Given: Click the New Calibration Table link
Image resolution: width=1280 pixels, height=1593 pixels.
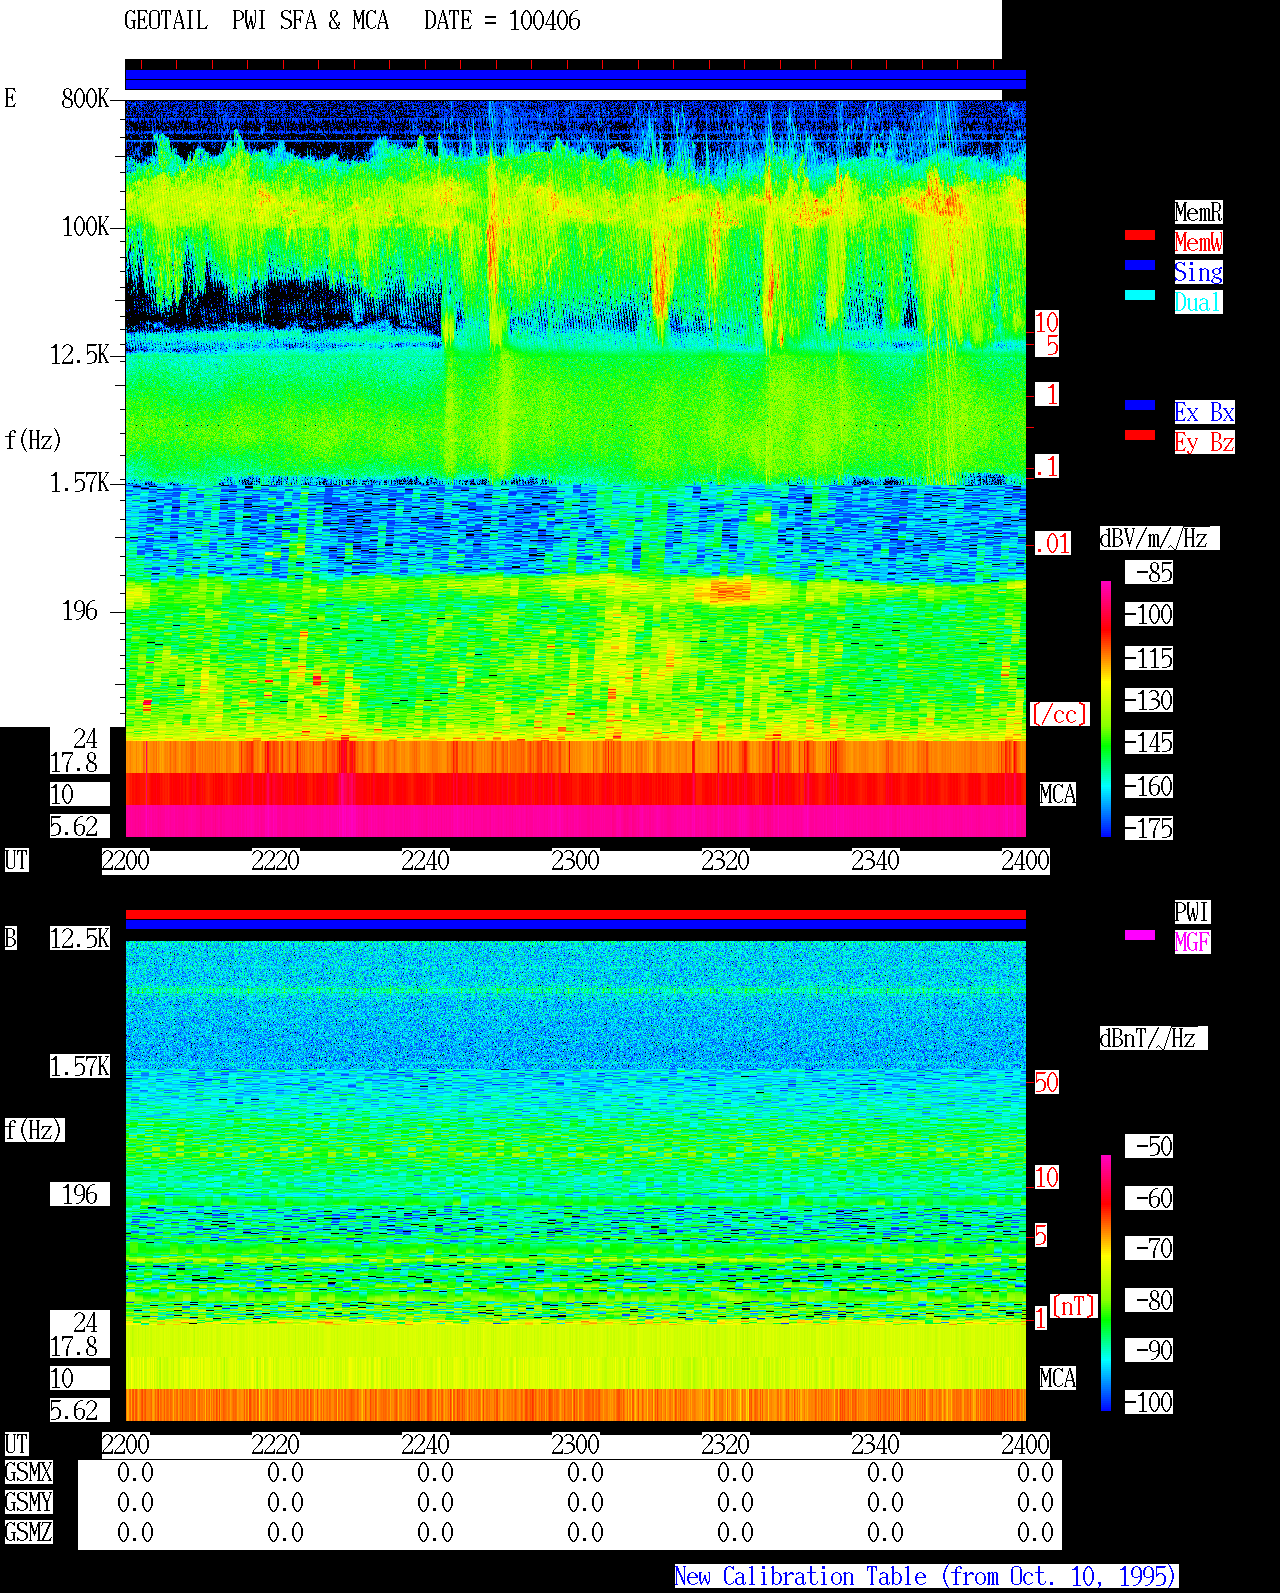Looking at the screenshot, I should pyautogui.click(x=926, y=1577).
